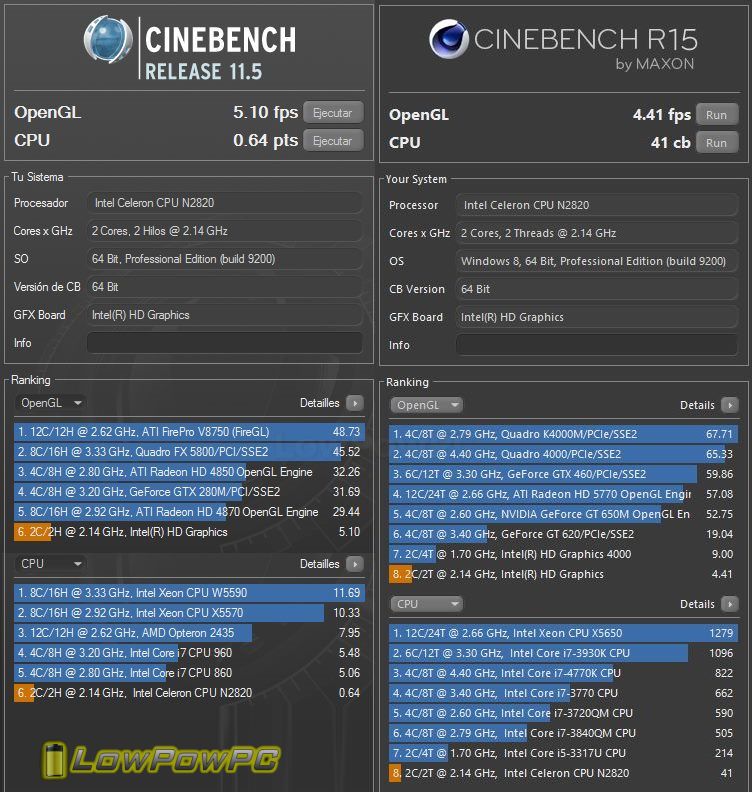The height and width of the screenshot is (792, 752).
Task: Select the ATI Radeon HD 4870 OpenGL Engine row
Action: click(x=189, y=512)
